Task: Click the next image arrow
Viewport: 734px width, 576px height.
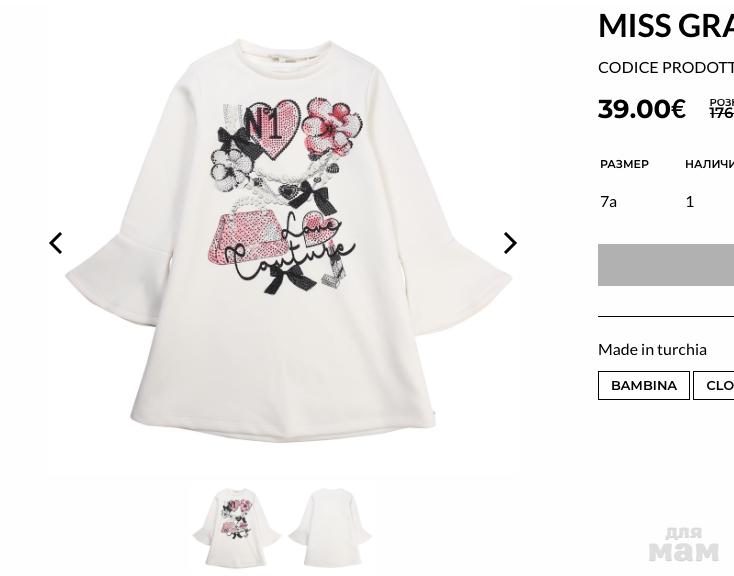Action: [x=510, y=243]
